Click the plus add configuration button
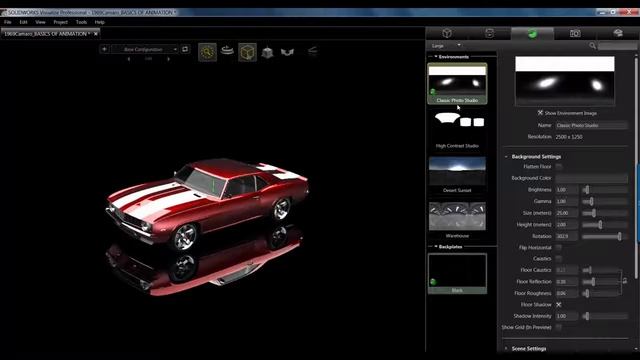This screenshot has width=640, height=360. tap(104, 49)
